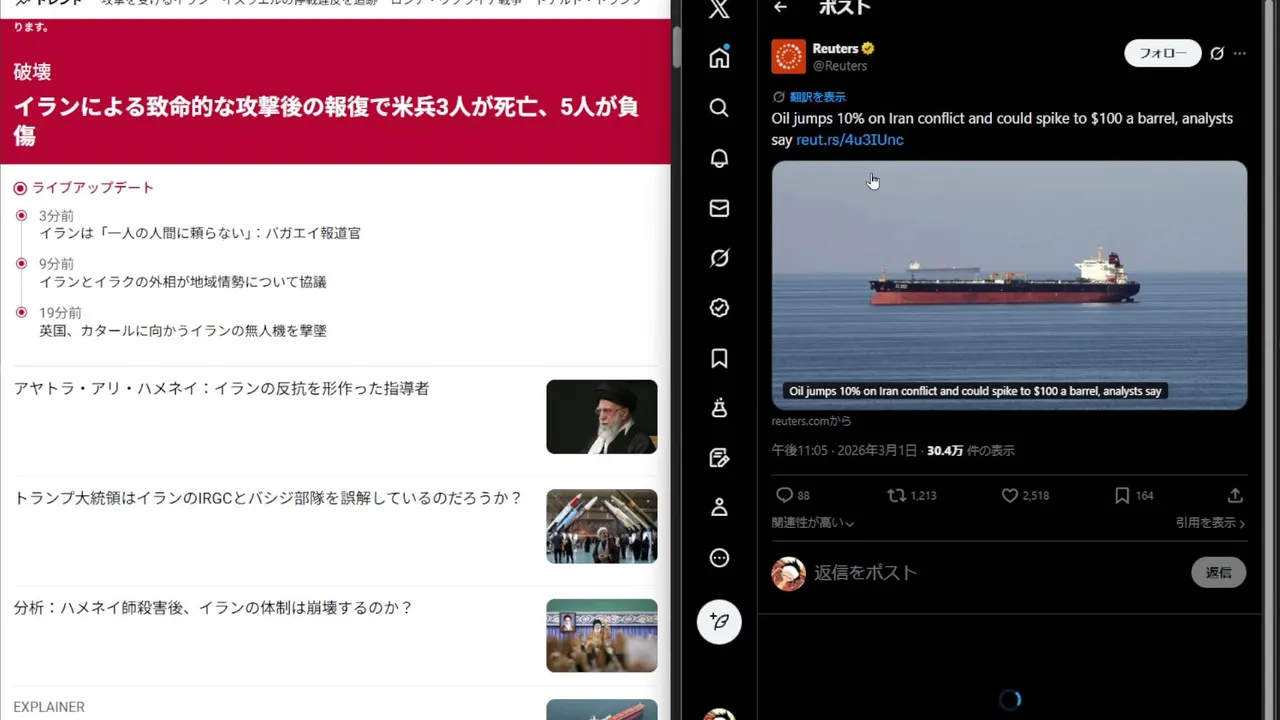
Task: Go back with the arrow icon
Action: point(781,7)
